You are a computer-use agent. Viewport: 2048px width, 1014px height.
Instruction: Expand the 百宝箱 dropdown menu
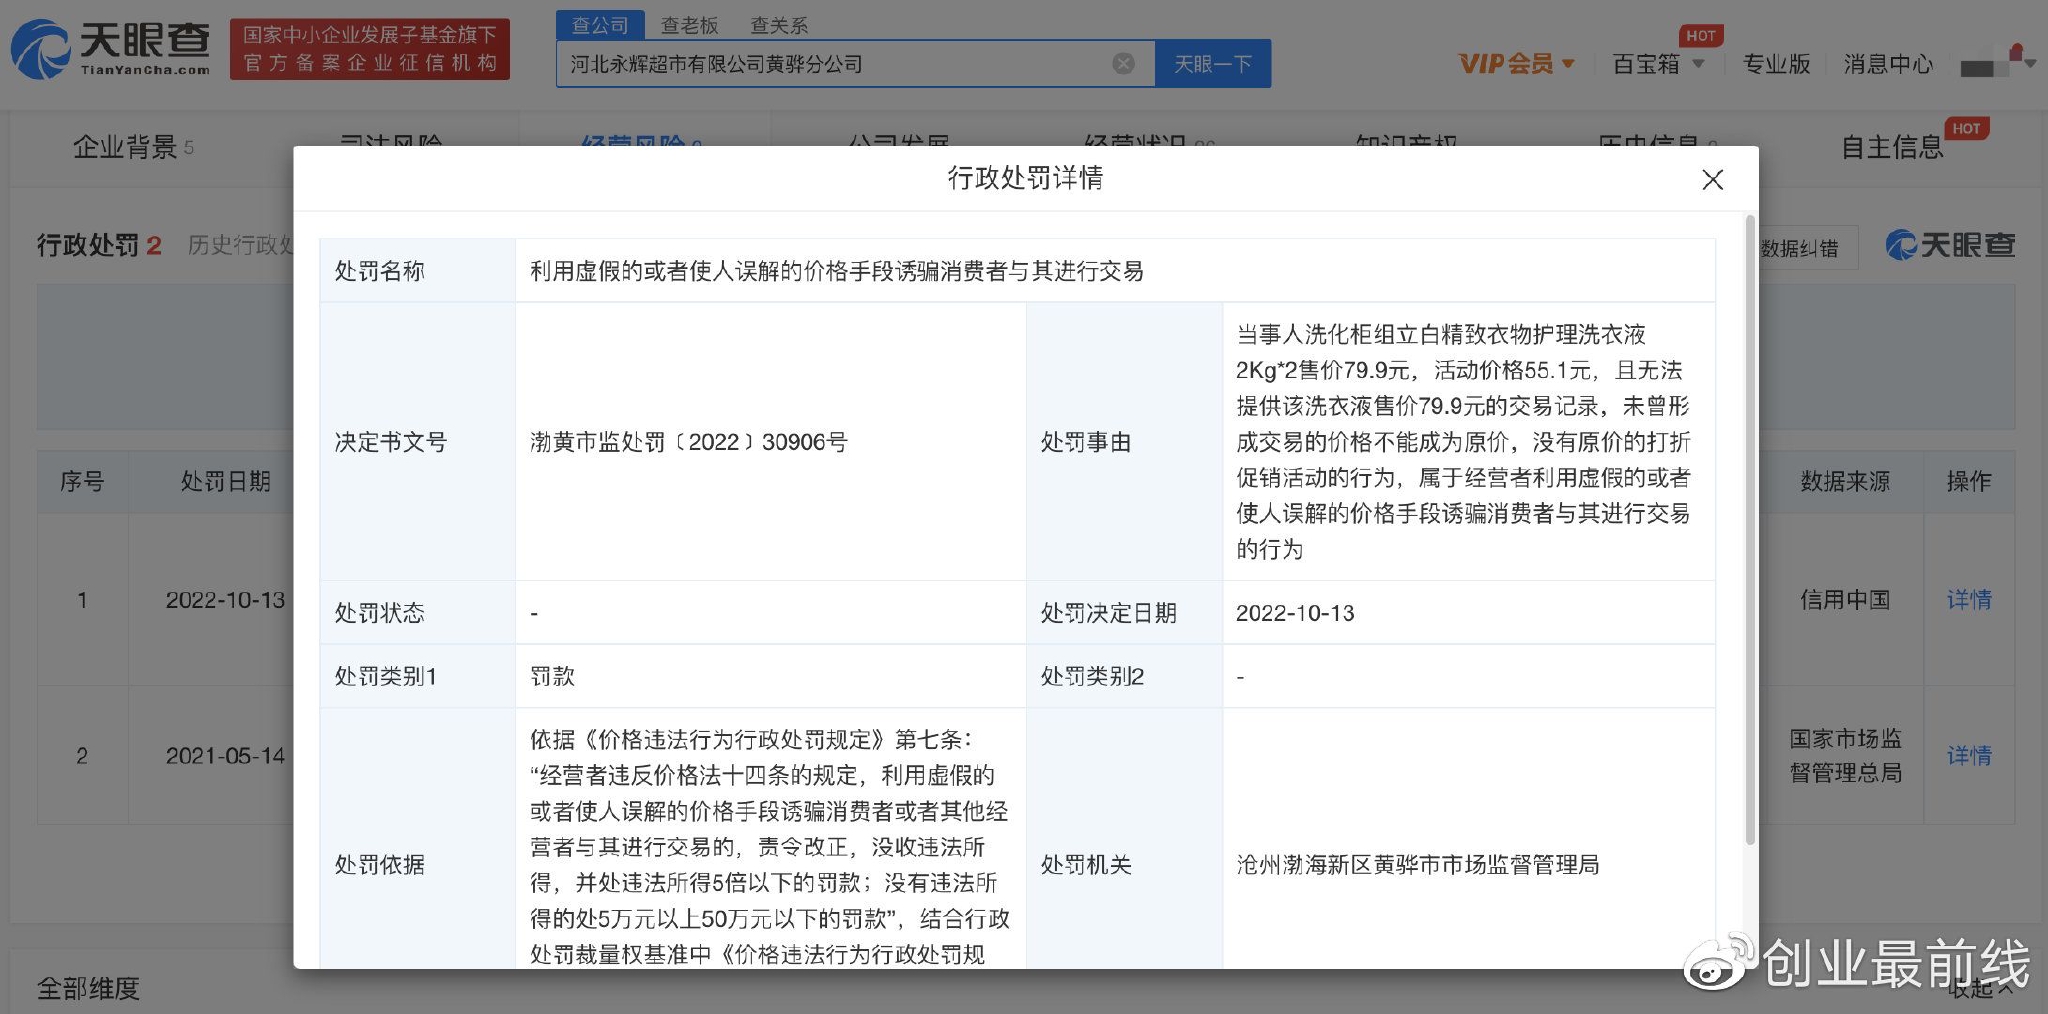click(x=1658, y=64)
